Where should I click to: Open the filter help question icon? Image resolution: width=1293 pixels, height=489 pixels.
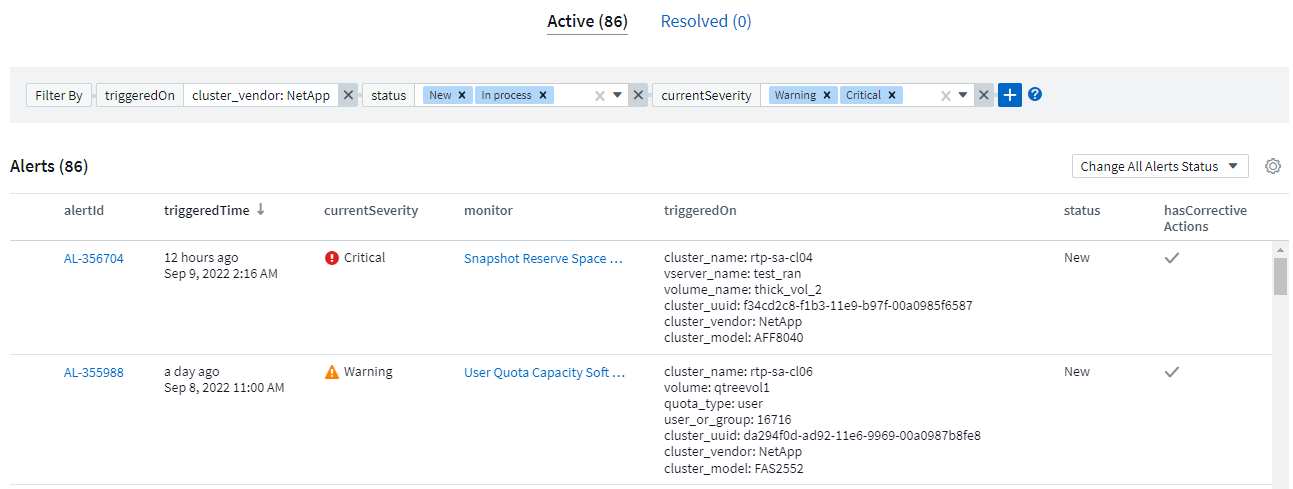point(1035,94)
